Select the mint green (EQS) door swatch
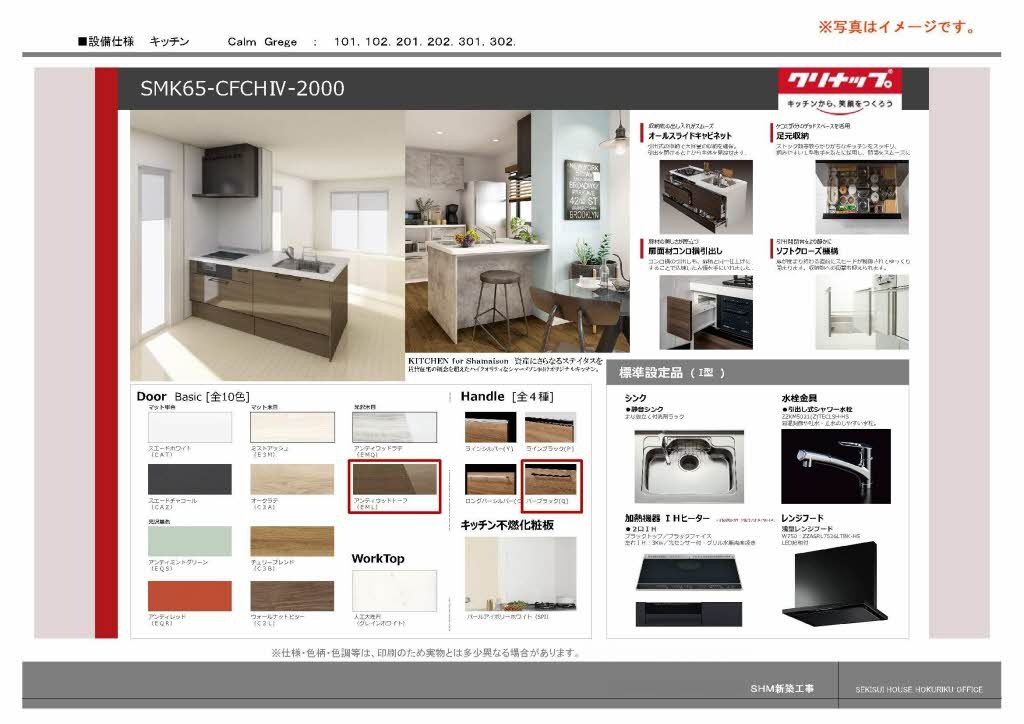1024x724 pixels. 189,541
